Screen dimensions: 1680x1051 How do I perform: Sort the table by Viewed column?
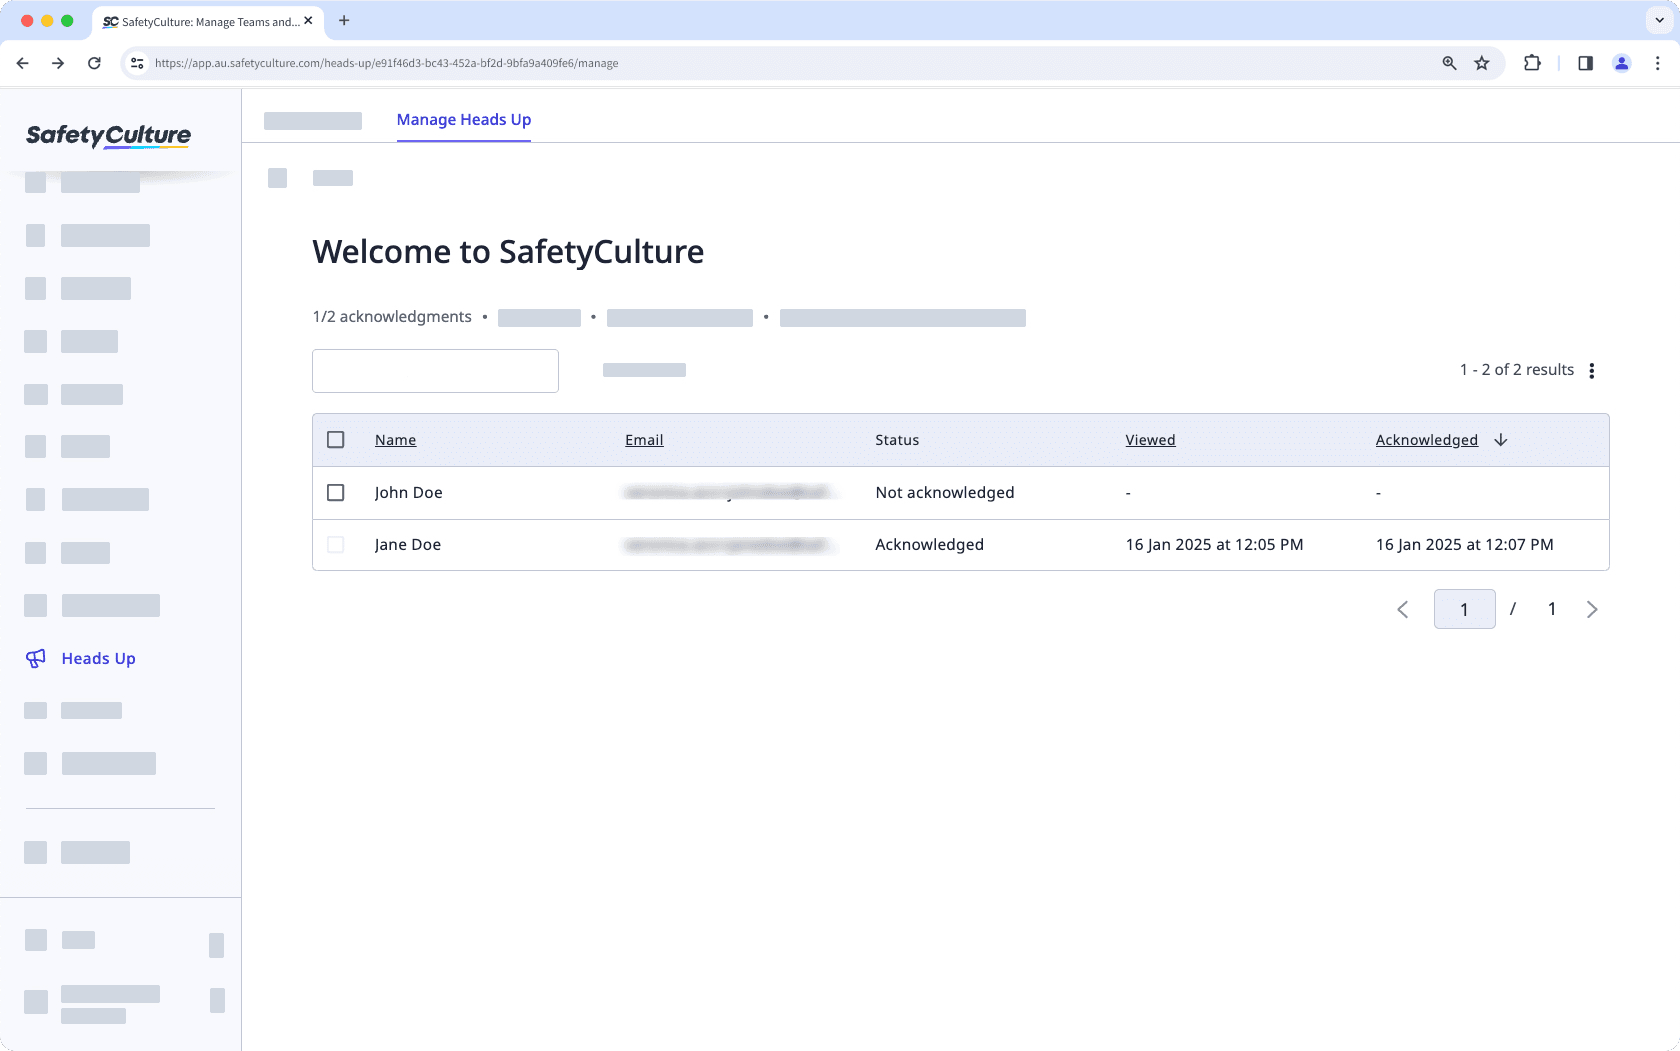(1150, 440)
